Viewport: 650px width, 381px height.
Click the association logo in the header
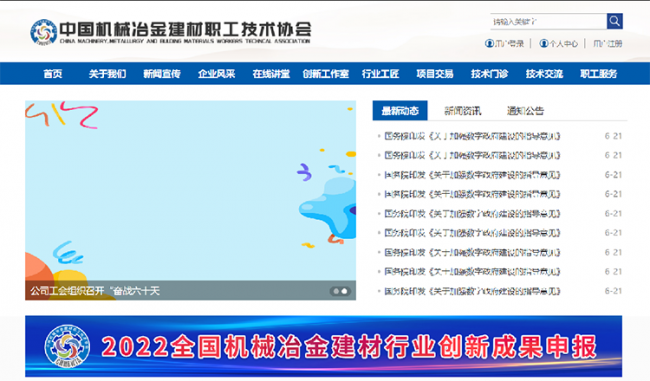pyautogui.click(x=44, y=32)
